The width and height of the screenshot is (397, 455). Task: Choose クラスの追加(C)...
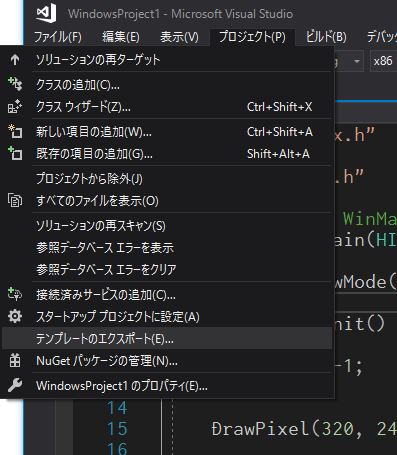click(x=167, y=85)
